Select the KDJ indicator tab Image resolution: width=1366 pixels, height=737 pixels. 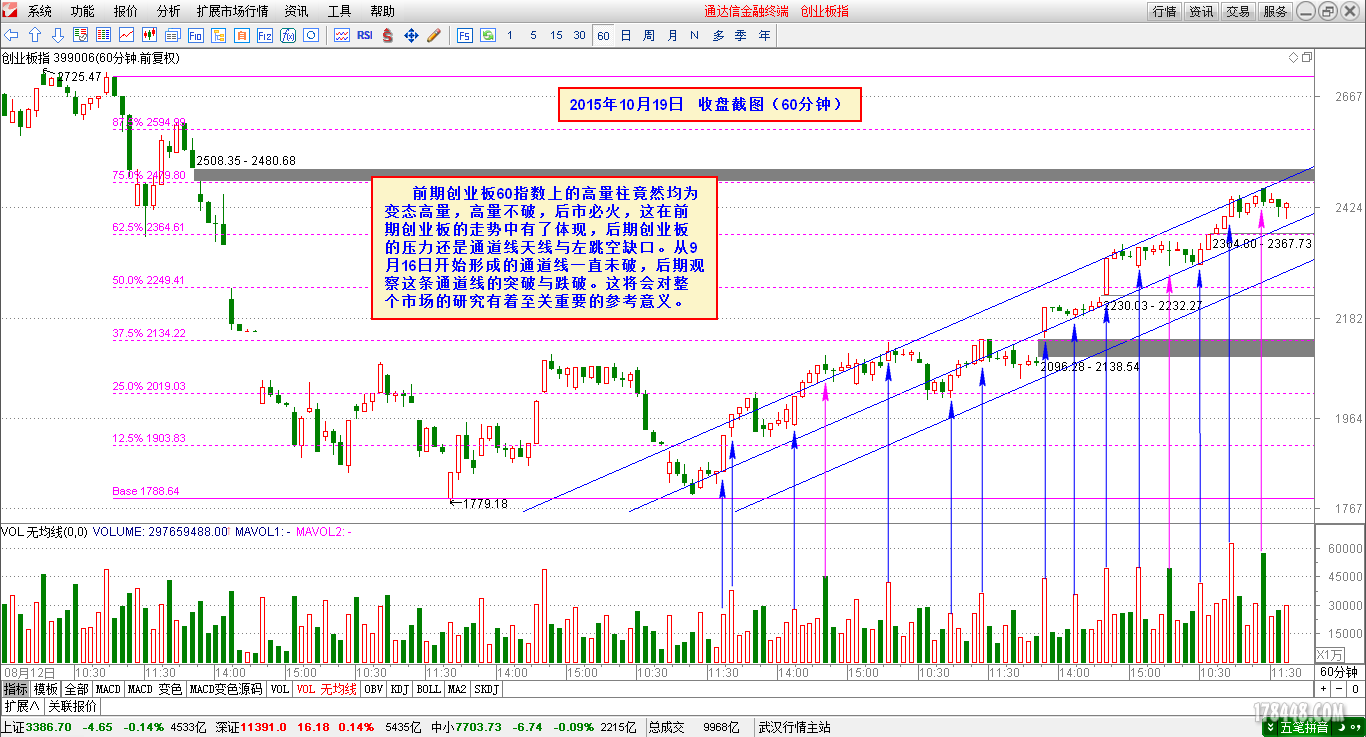(400, 689)
